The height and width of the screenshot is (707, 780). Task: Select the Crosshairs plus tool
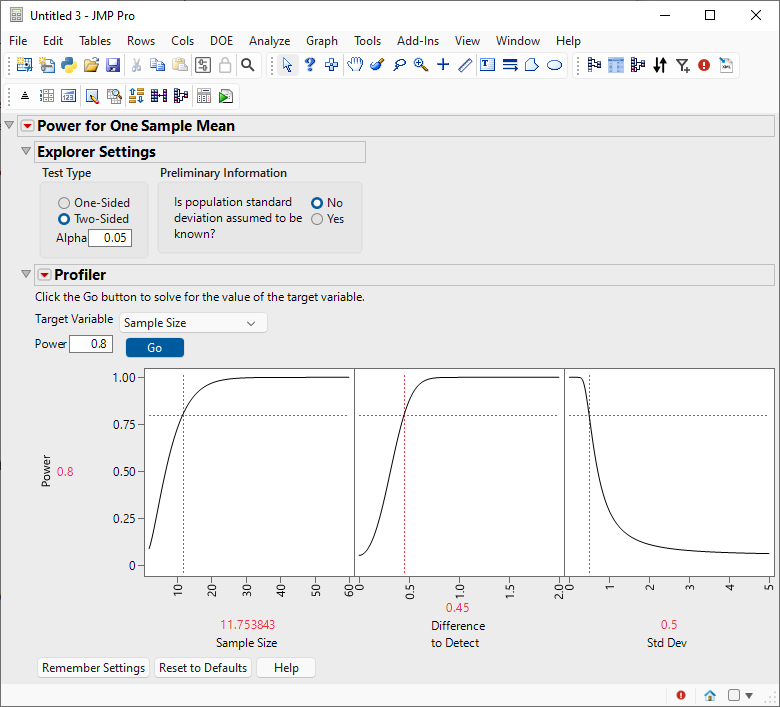tap(443, 65)
